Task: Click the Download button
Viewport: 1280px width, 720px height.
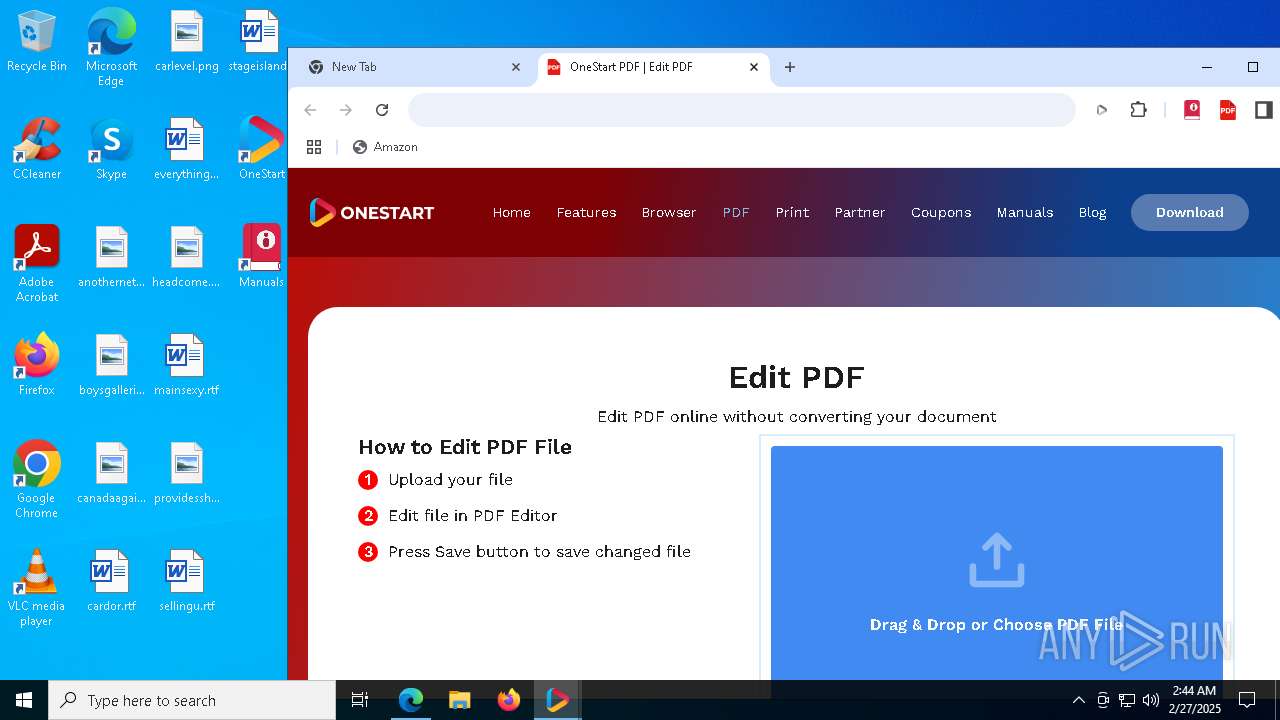Action: click(x=1190, y=212)
